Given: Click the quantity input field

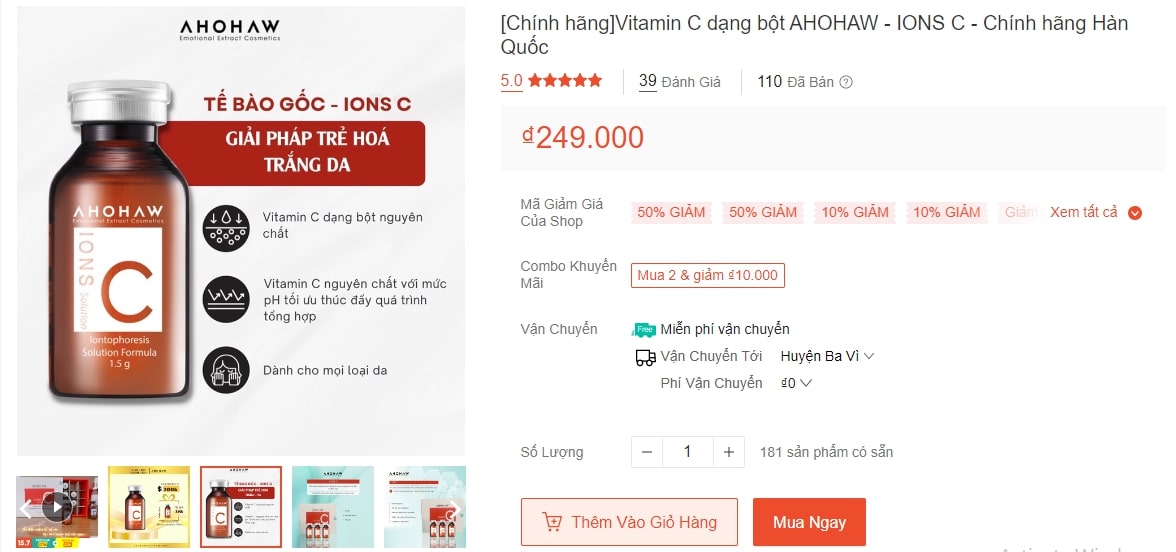Looking at the screenshot, I should [x=687, y=452].
